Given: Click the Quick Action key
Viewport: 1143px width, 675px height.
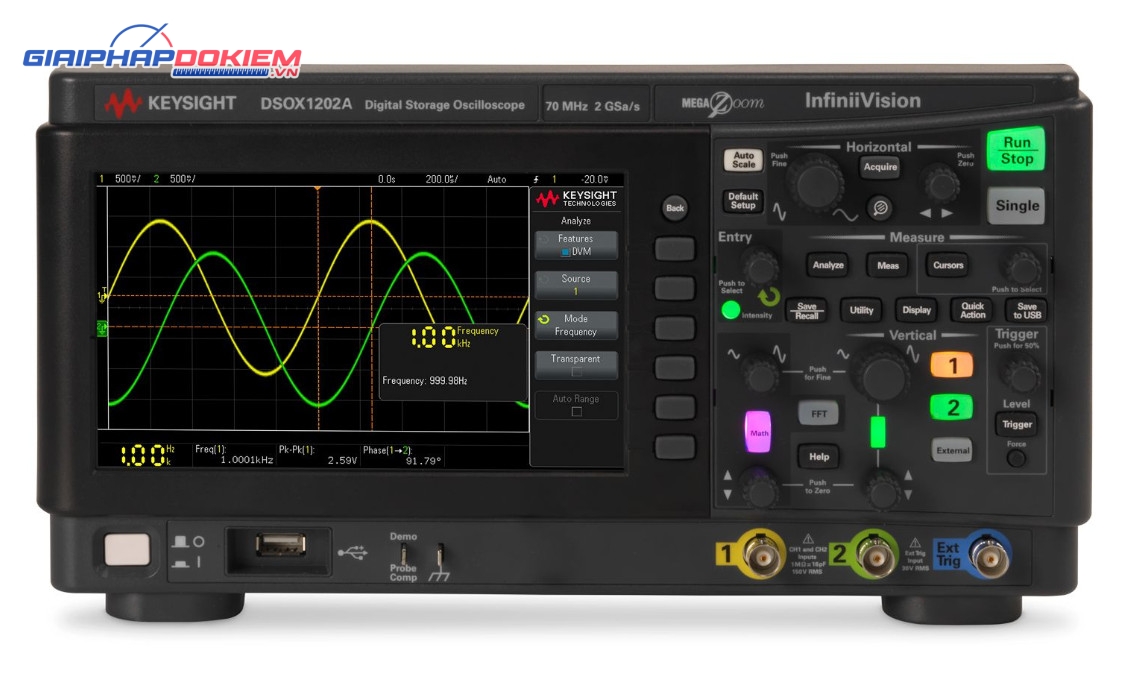Looking at the screenshot, I should click(972, 311).
